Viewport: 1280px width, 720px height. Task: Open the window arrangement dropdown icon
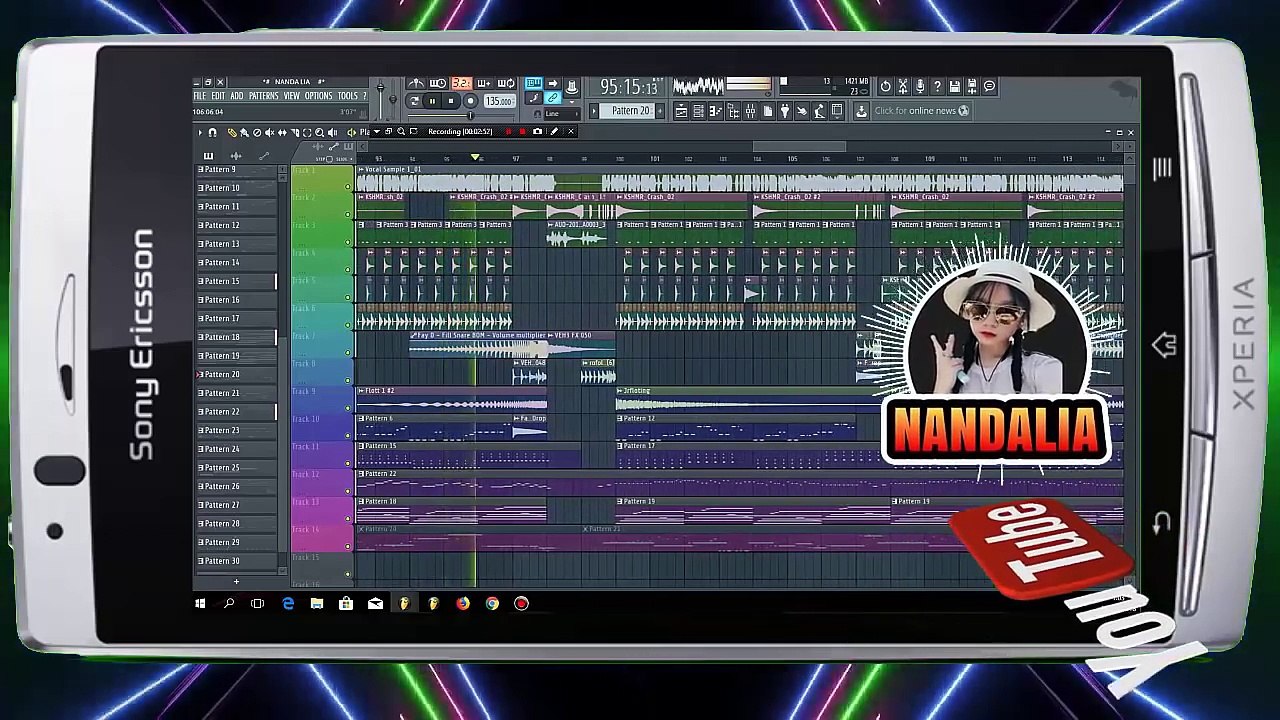coord(836,111)
